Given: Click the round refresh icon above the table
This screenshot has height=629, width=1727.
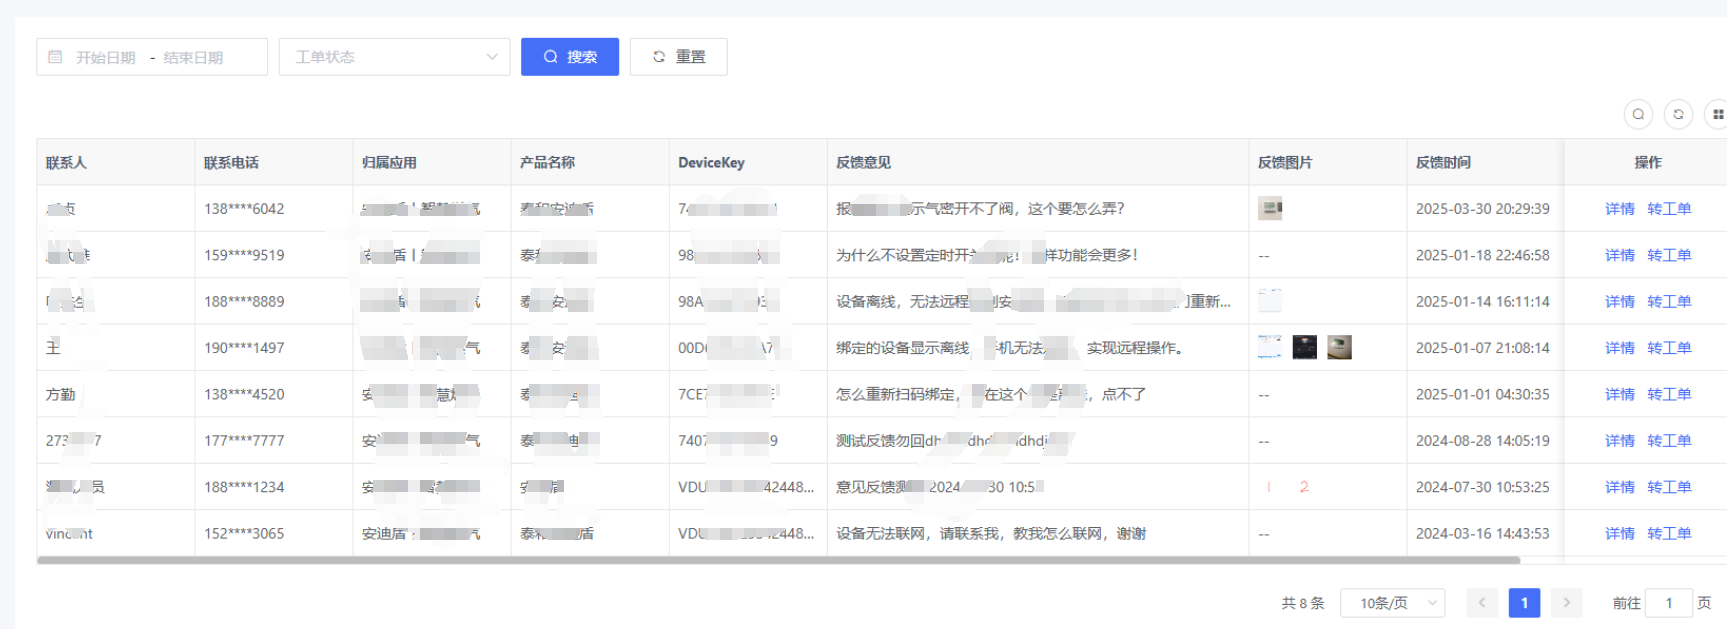Looking at the screenshot, I should tap(1678, 114).
